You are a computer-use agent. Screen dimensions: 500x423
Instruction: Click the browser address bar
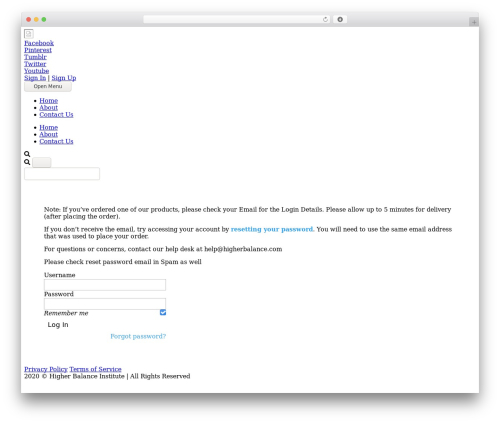pyautogui.click(x=236, y=20)
